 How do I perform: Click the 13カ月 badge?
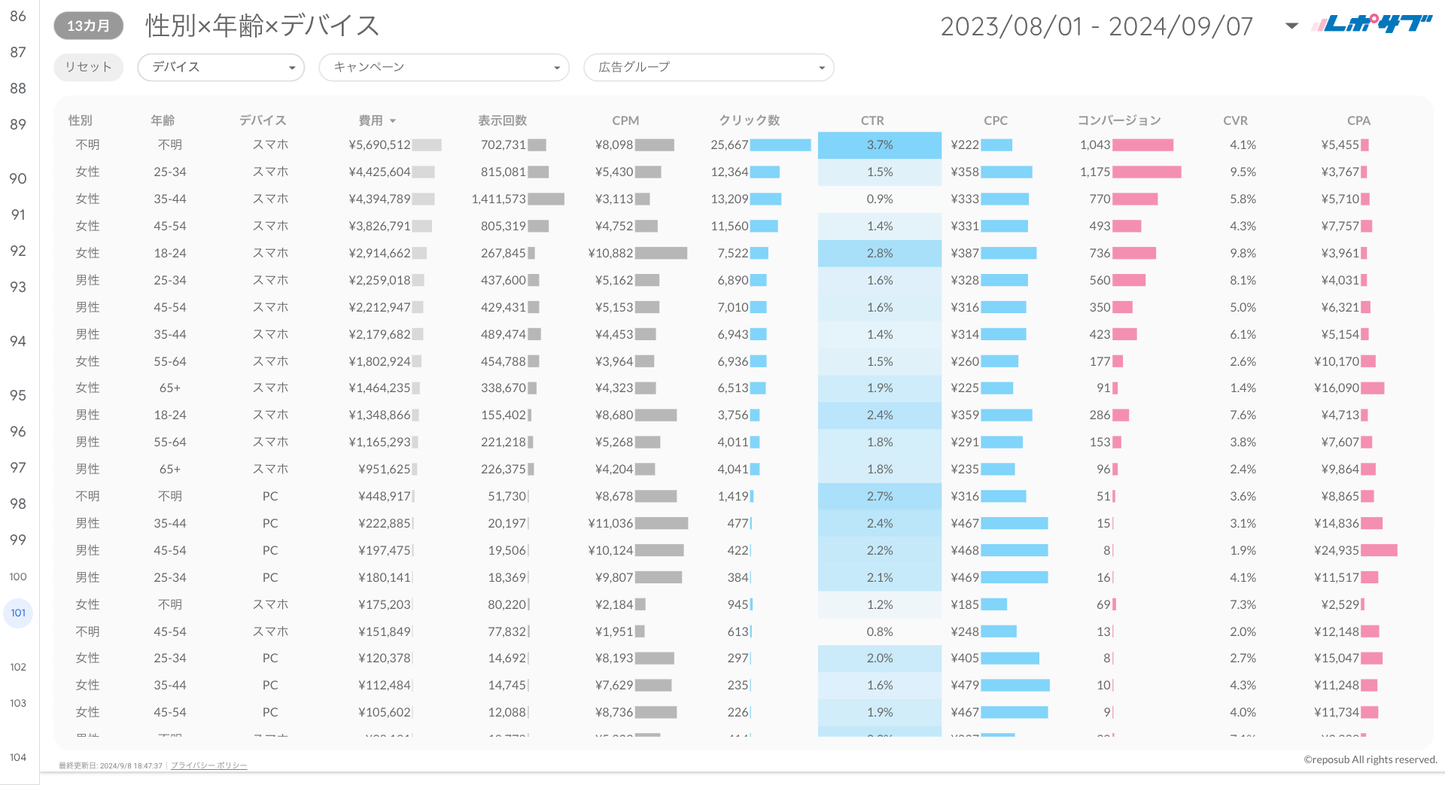tap(88, 26)
